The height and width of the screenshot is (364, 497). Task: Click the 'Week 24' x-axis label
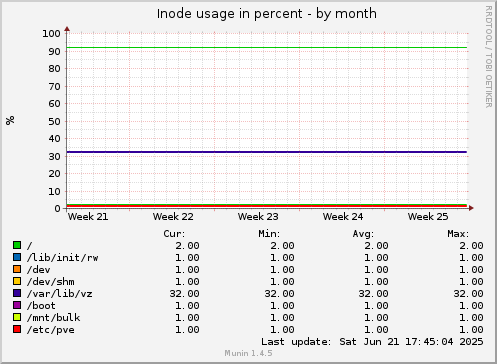(343, 217)
